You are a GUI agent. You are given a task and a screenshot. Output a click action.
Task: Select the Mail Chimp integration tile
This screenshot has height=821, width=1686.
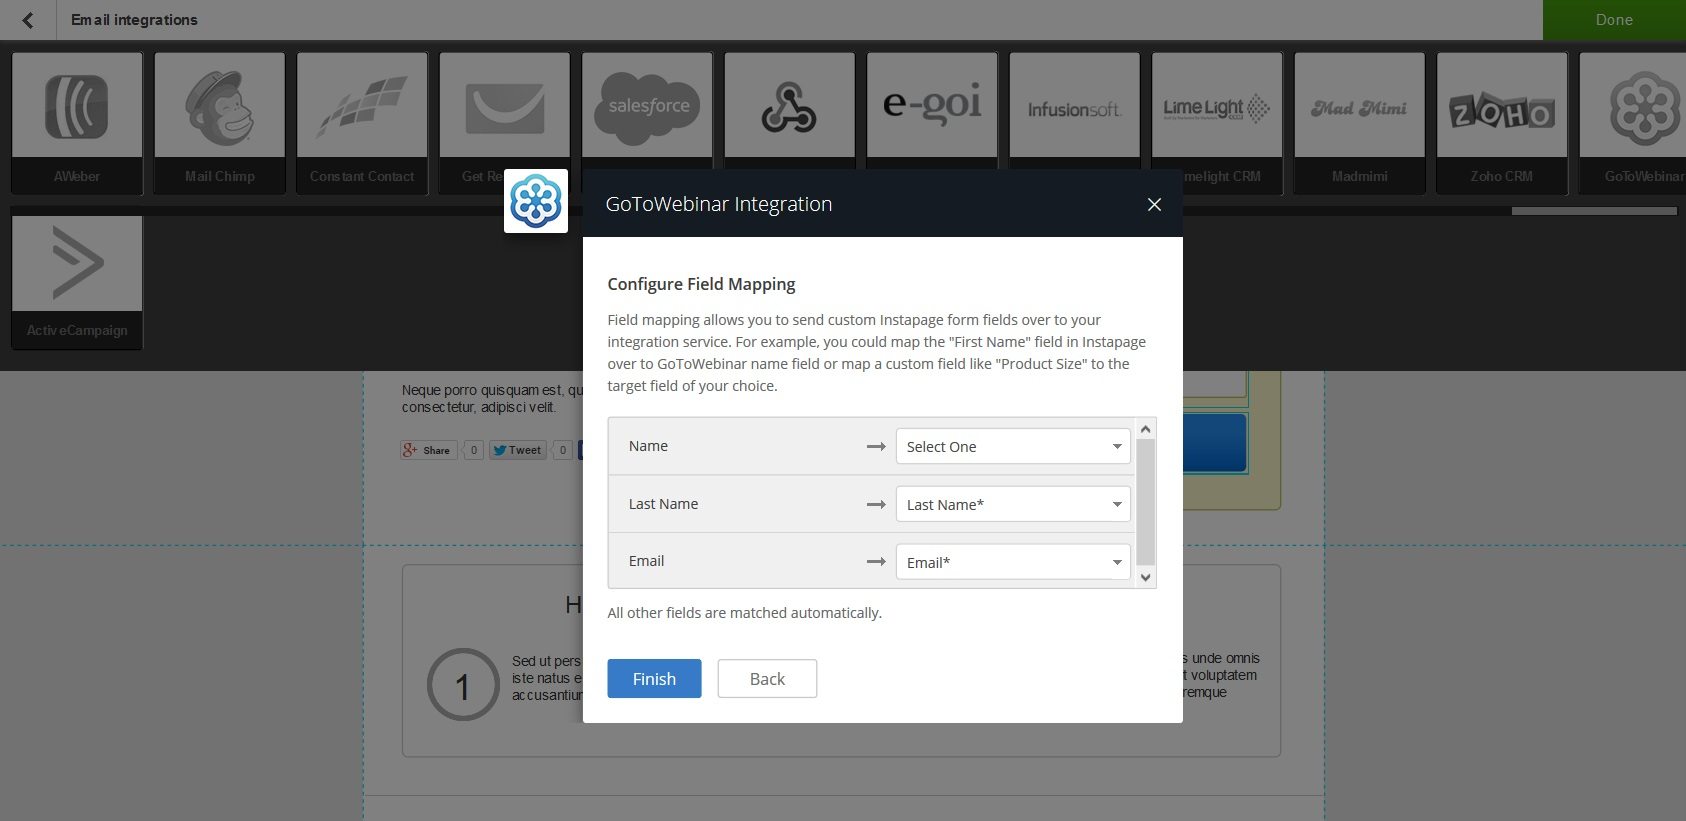pyautogui.click(x=220, y=123)
